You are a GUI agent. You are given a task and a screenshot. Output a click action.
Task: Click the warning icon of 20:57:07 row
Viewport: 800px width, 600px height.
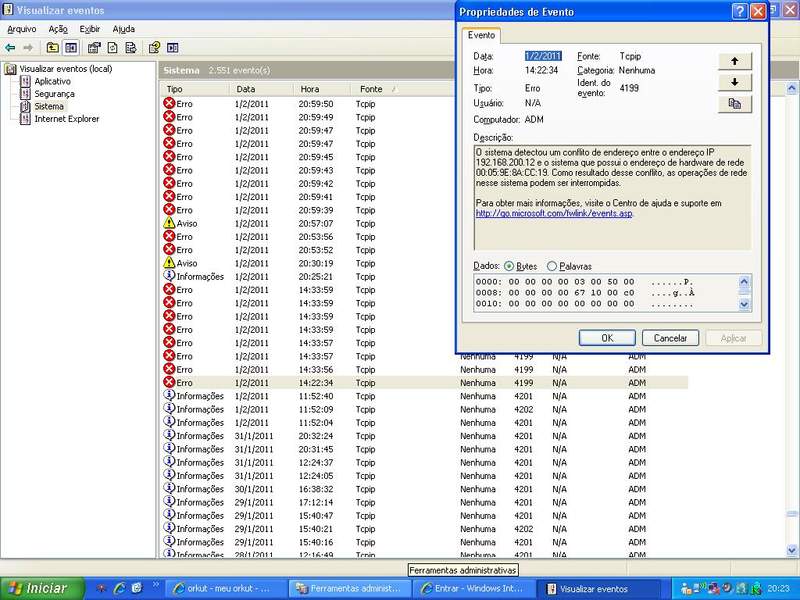[x=169, y=223]
